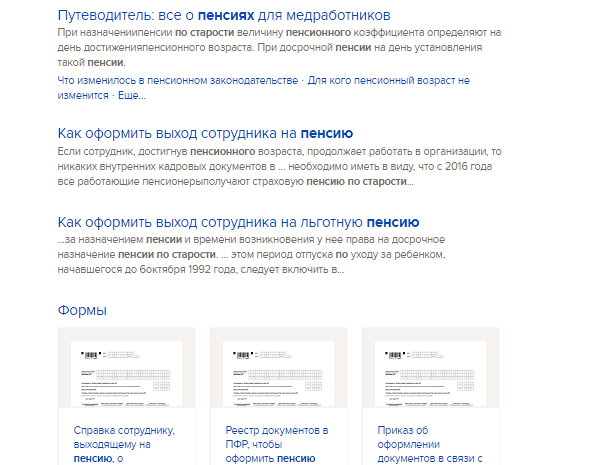Click the barcode on the 'Реестр документов' form
This screenshot has width=600, height=465.
point(241,355)
